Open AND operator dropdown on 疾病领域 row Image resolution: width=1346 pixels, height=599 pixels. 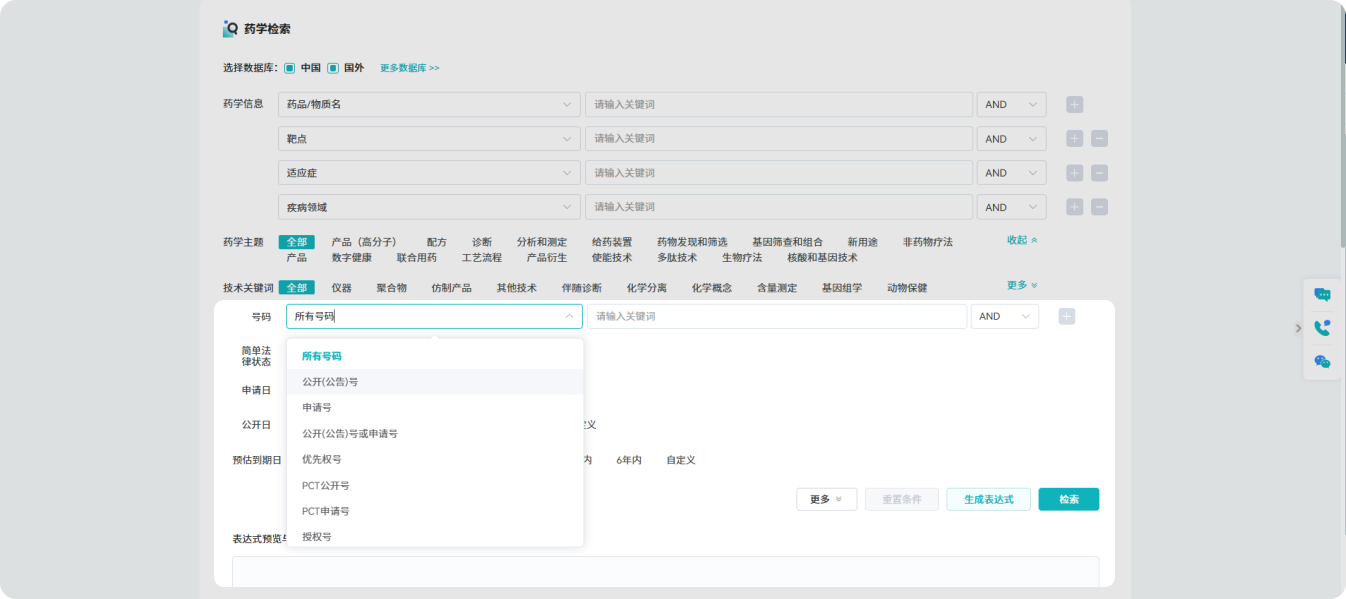1012,207
